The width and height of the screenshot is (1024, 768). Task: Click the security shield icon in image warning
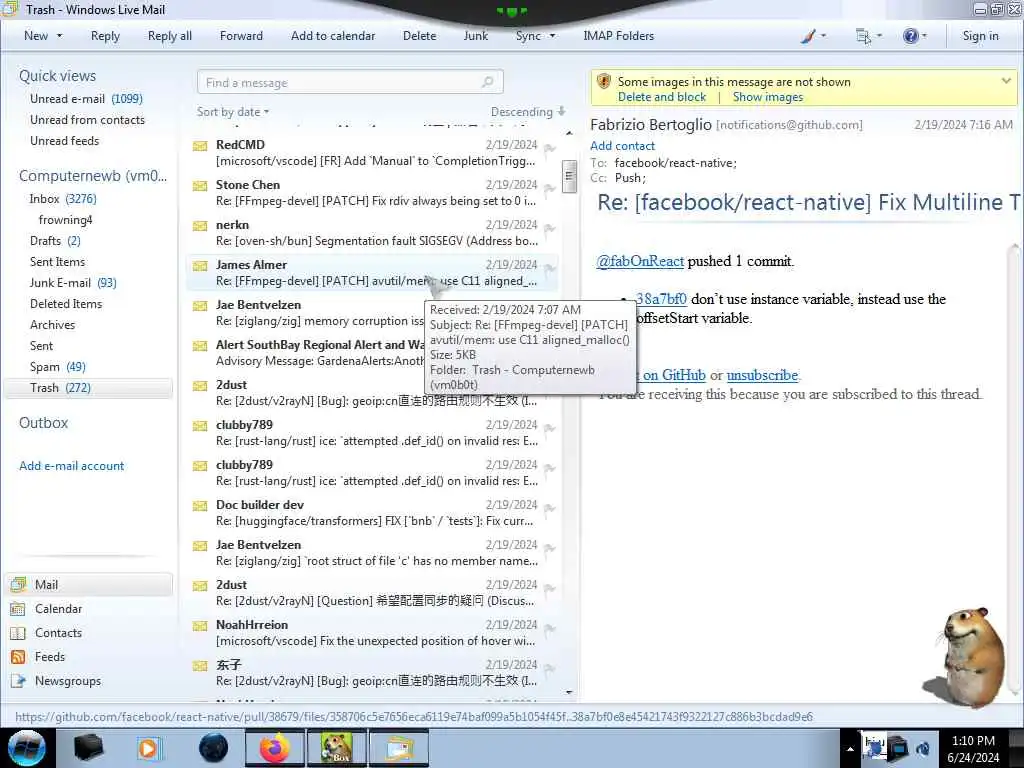(604, 81)
